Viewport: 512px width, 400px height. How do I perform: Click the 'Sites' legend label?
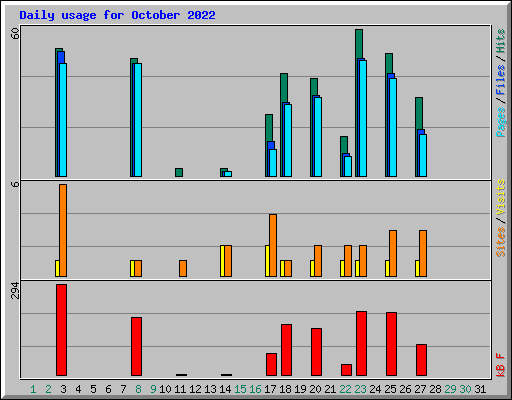coord(501,242)
